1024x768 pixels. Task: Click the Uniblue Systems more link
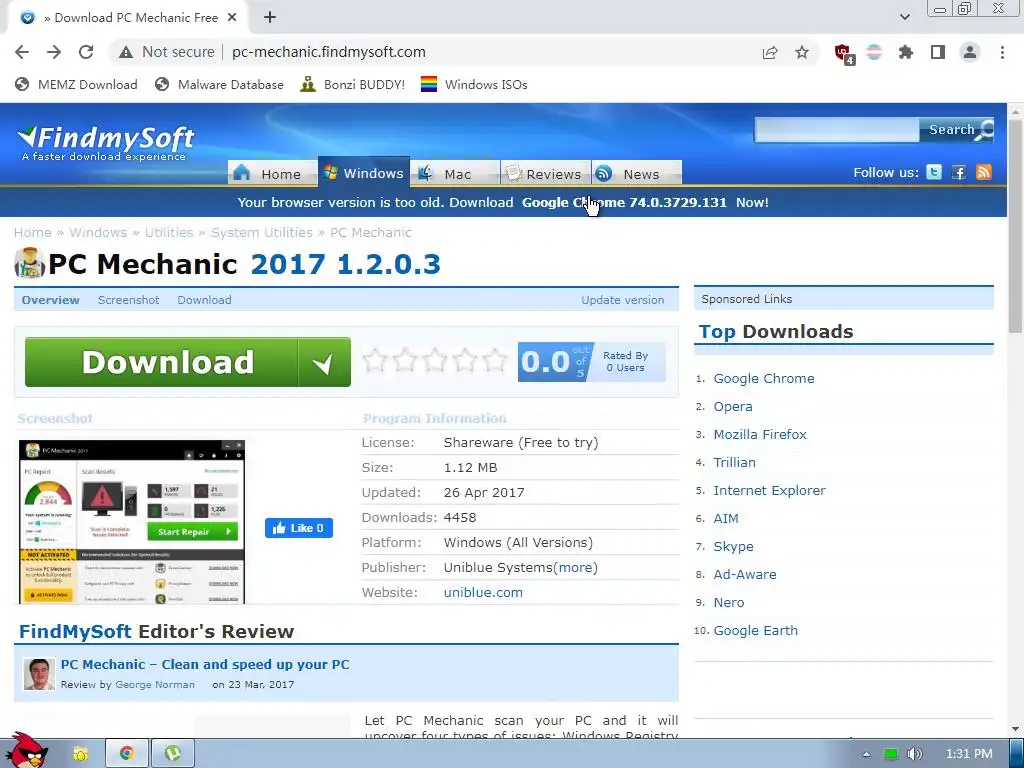pos(575,568)
